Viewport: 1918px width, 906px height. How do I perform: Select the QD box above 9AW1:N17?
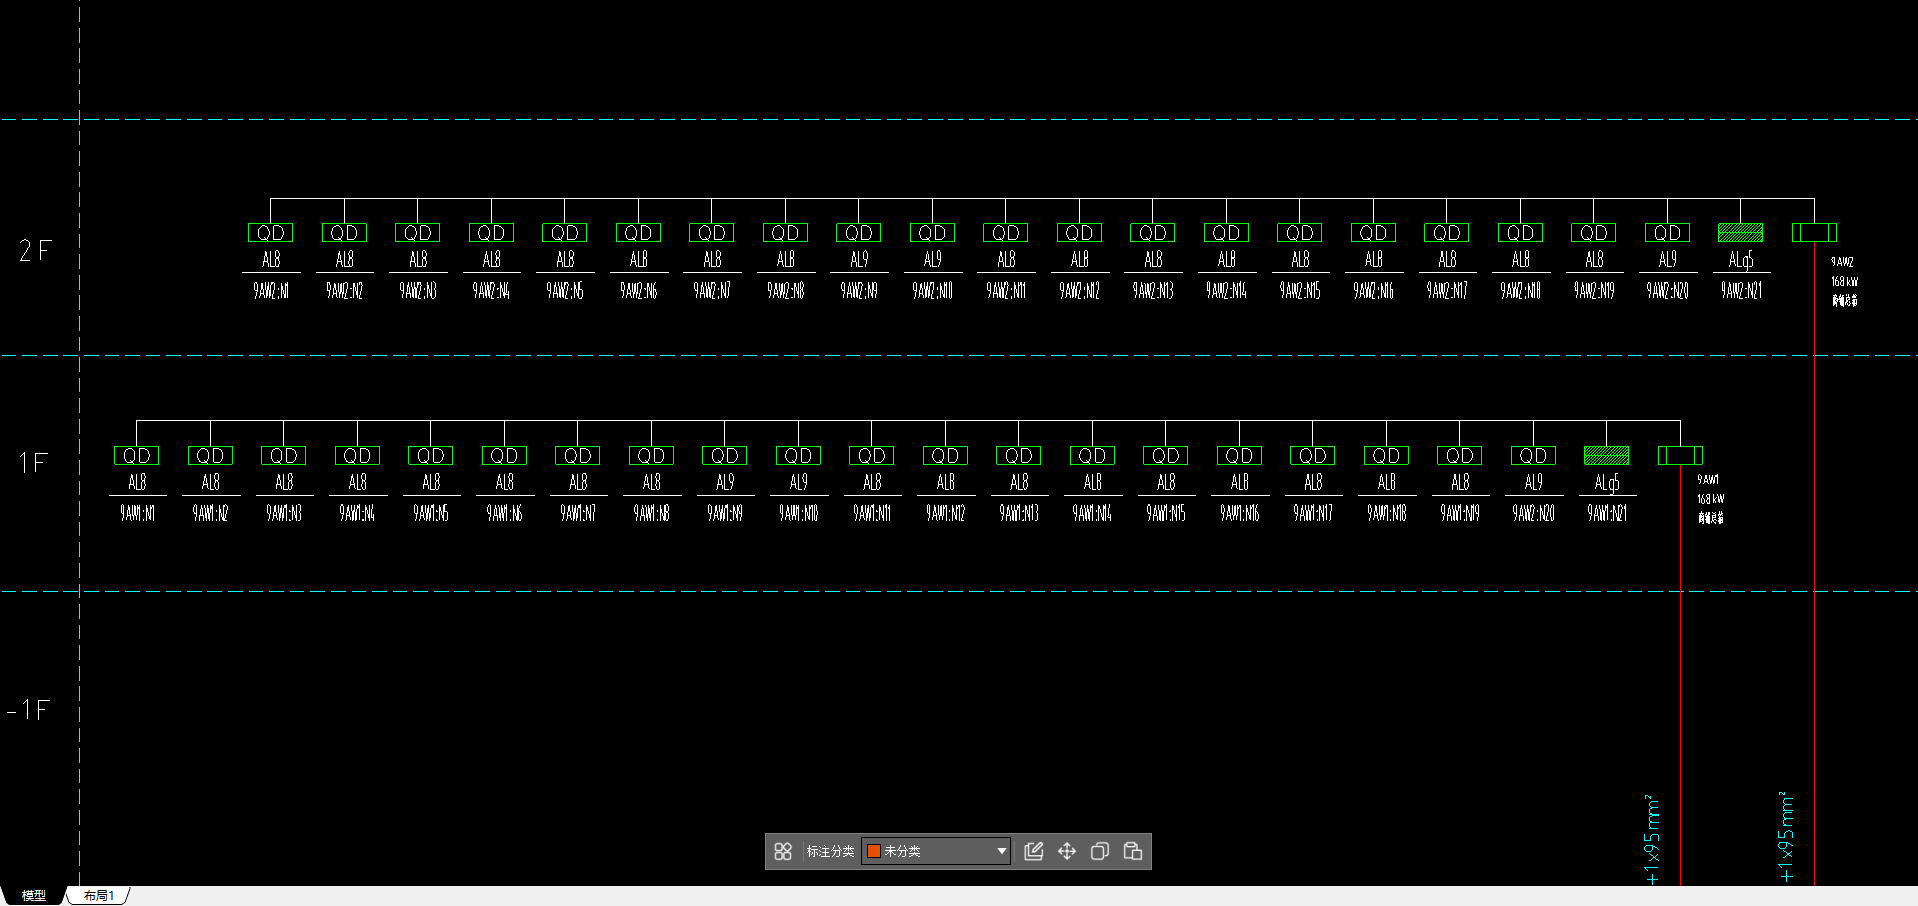pyautogui.click(x=1313, y=456)
